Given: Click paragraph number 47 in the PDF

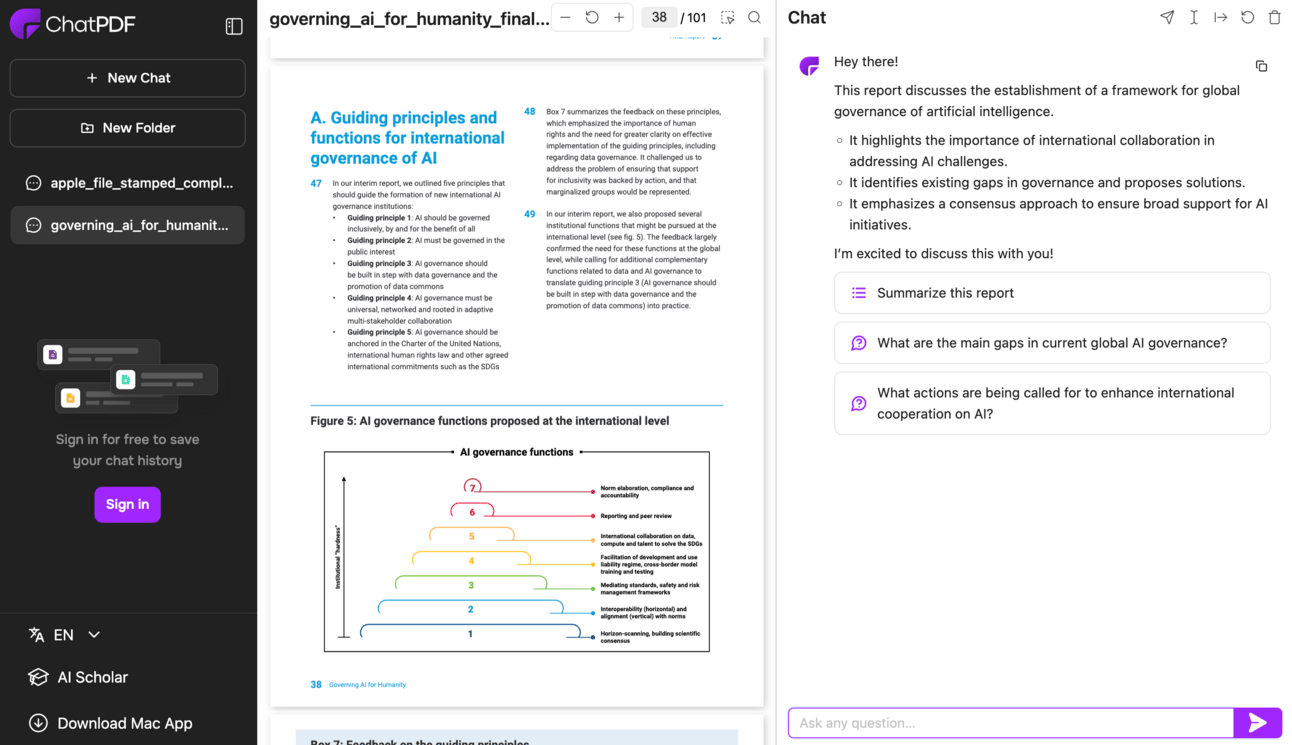Looking at the screenshot, I should 316,183.
